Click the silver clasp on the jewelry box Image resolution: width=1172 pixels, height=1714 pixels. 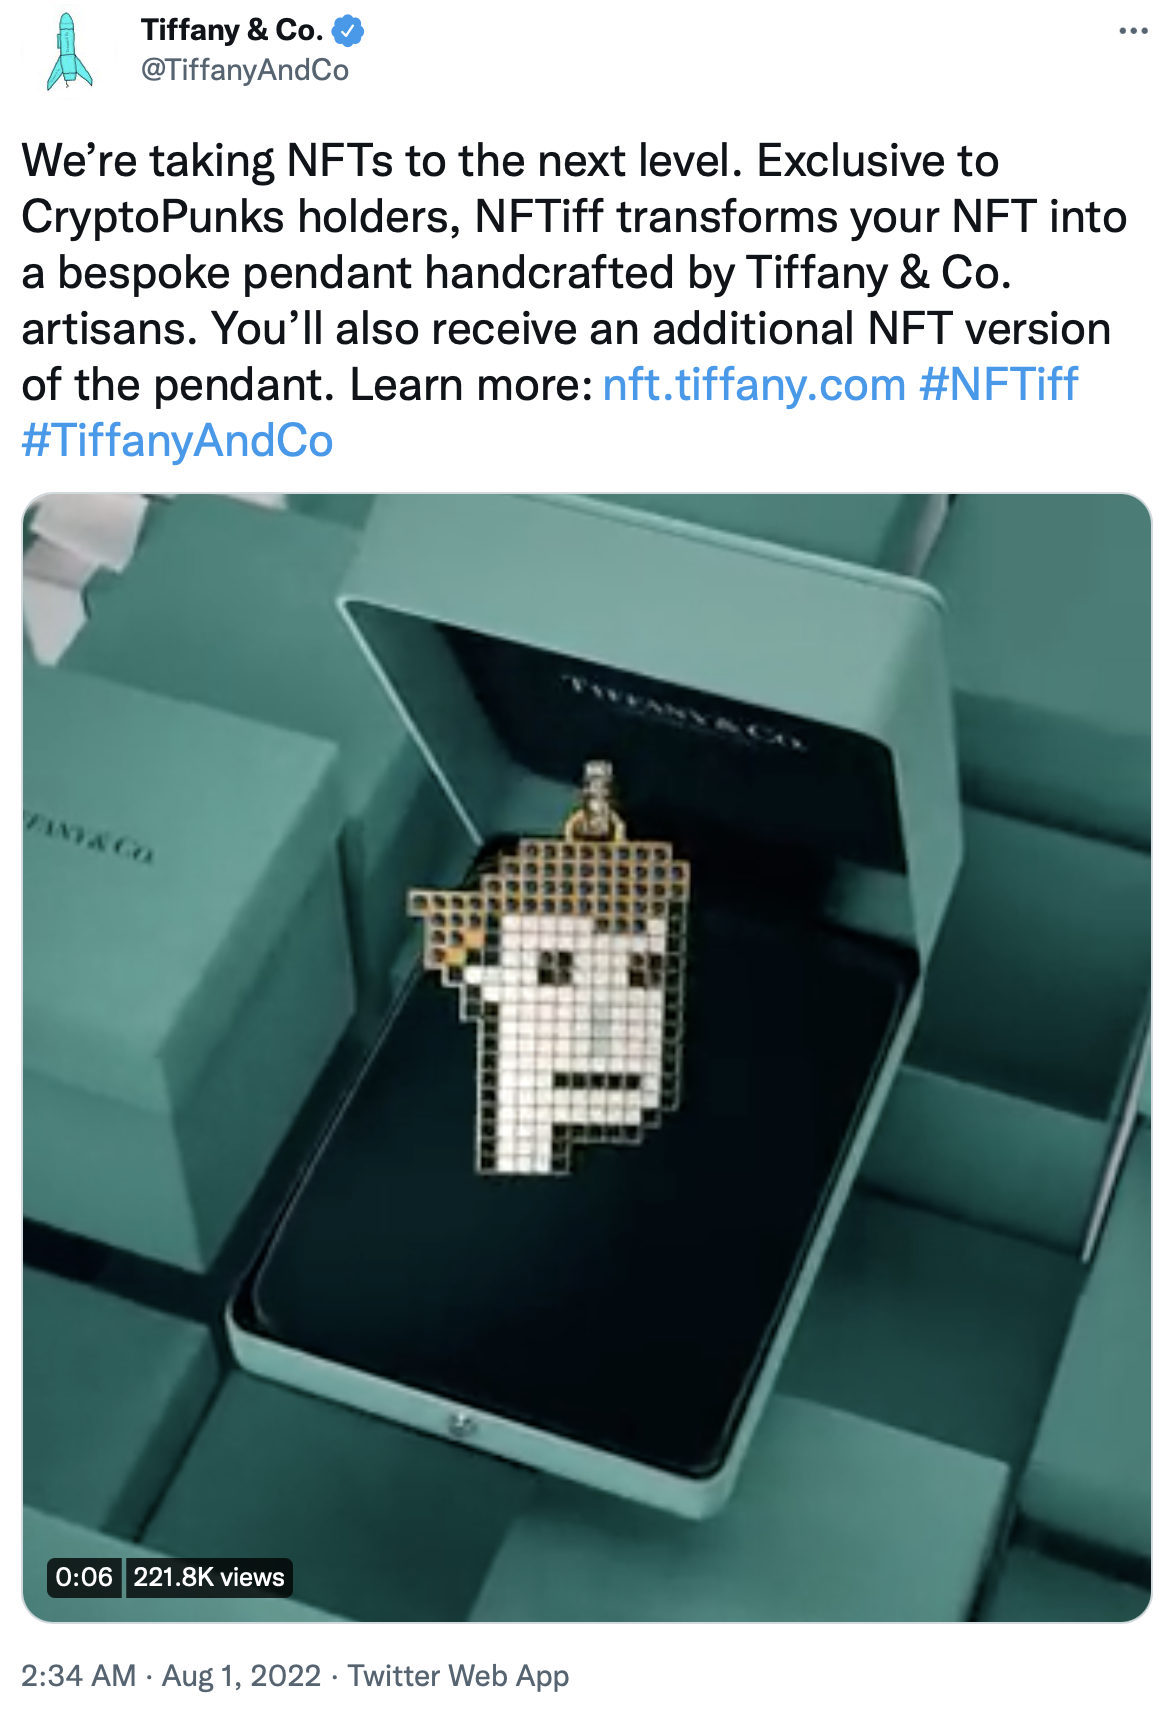(460, 1423)
